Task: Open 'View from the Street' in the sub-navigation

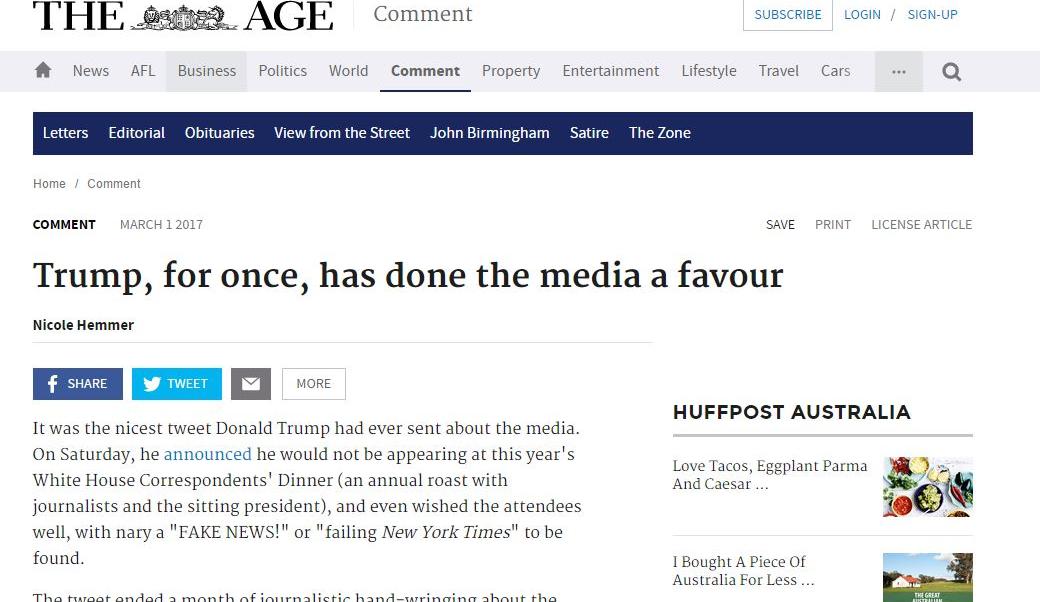Action: (341, 132)
